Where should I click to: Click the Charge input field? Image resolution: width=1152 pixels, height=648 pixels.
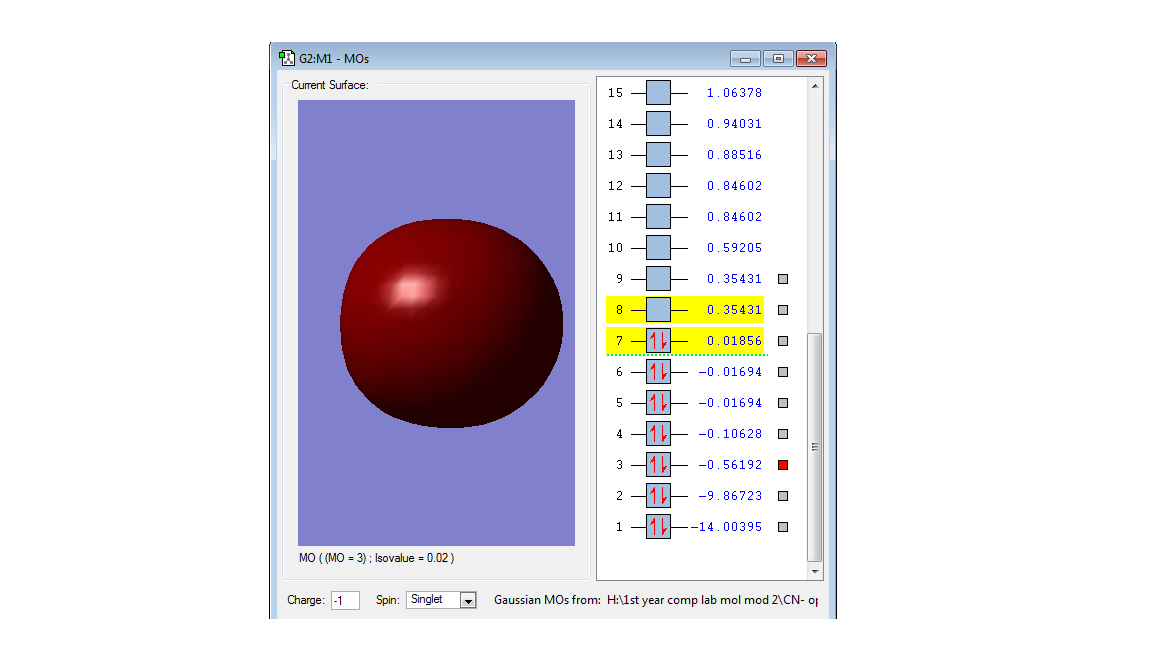click(x=345, y=600)
